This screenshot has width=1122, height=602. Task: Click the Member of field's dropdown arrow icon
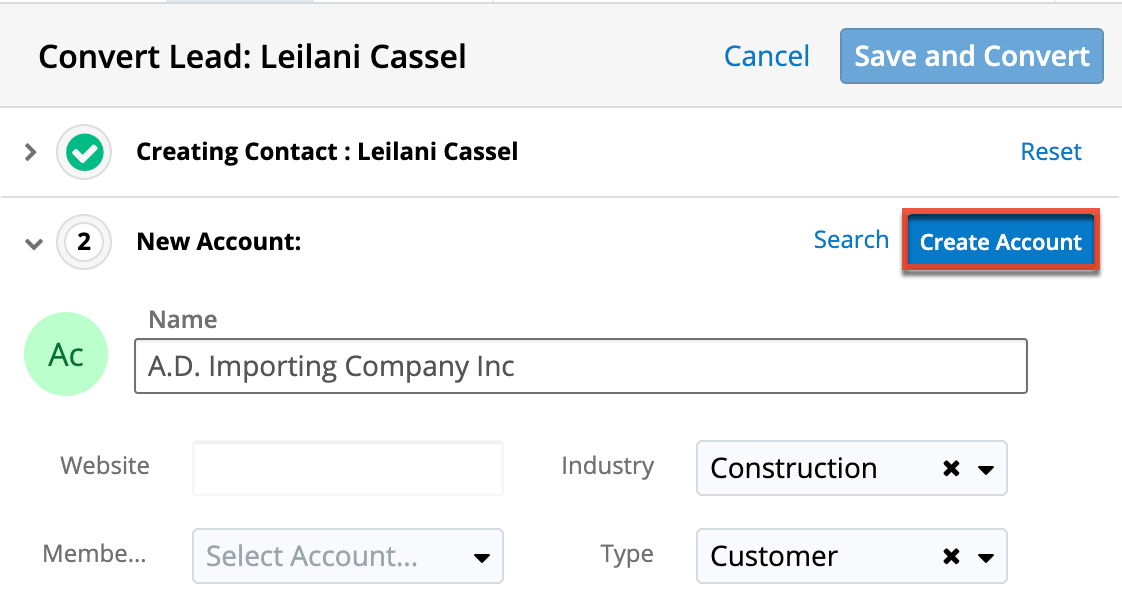480,556
